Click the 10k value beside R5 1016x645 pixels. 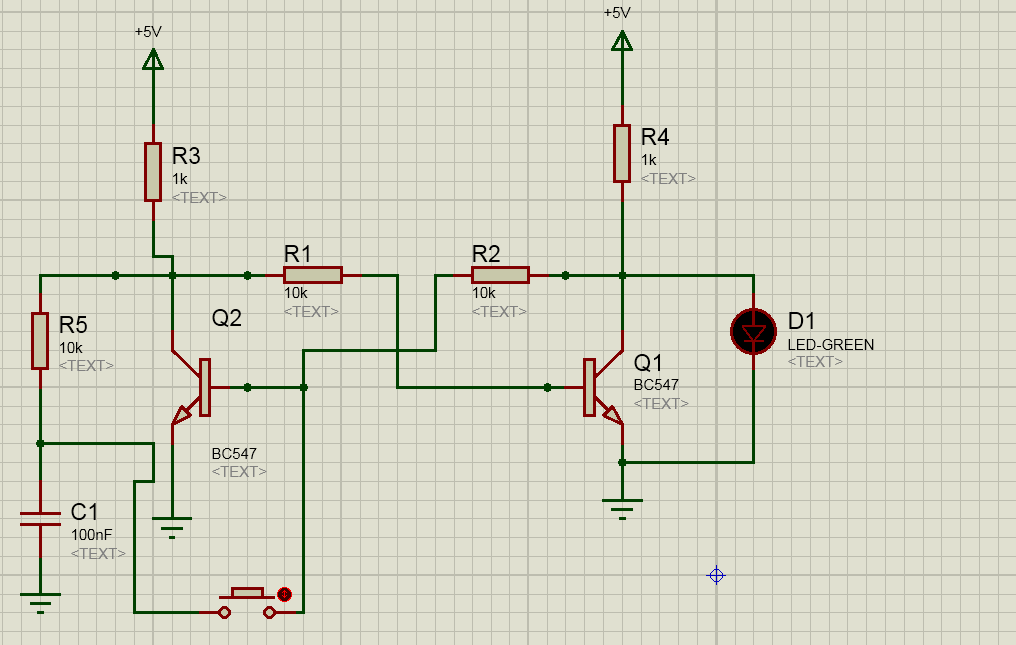click(x=71, y=348)
